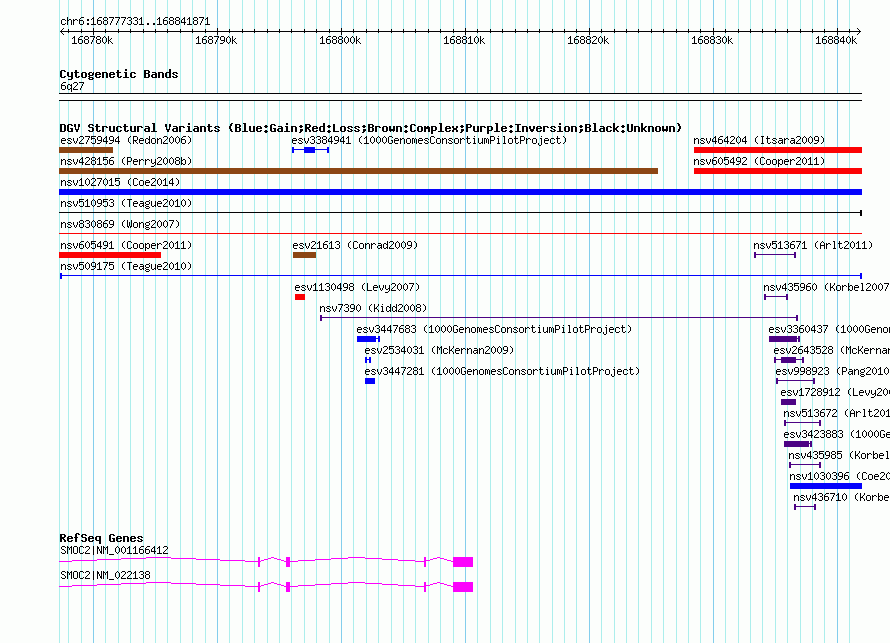This screenshot has width=890, height=643.
Task: Click nsv7390 (Kidd2008) label
Action: click(x=373, y=308)
